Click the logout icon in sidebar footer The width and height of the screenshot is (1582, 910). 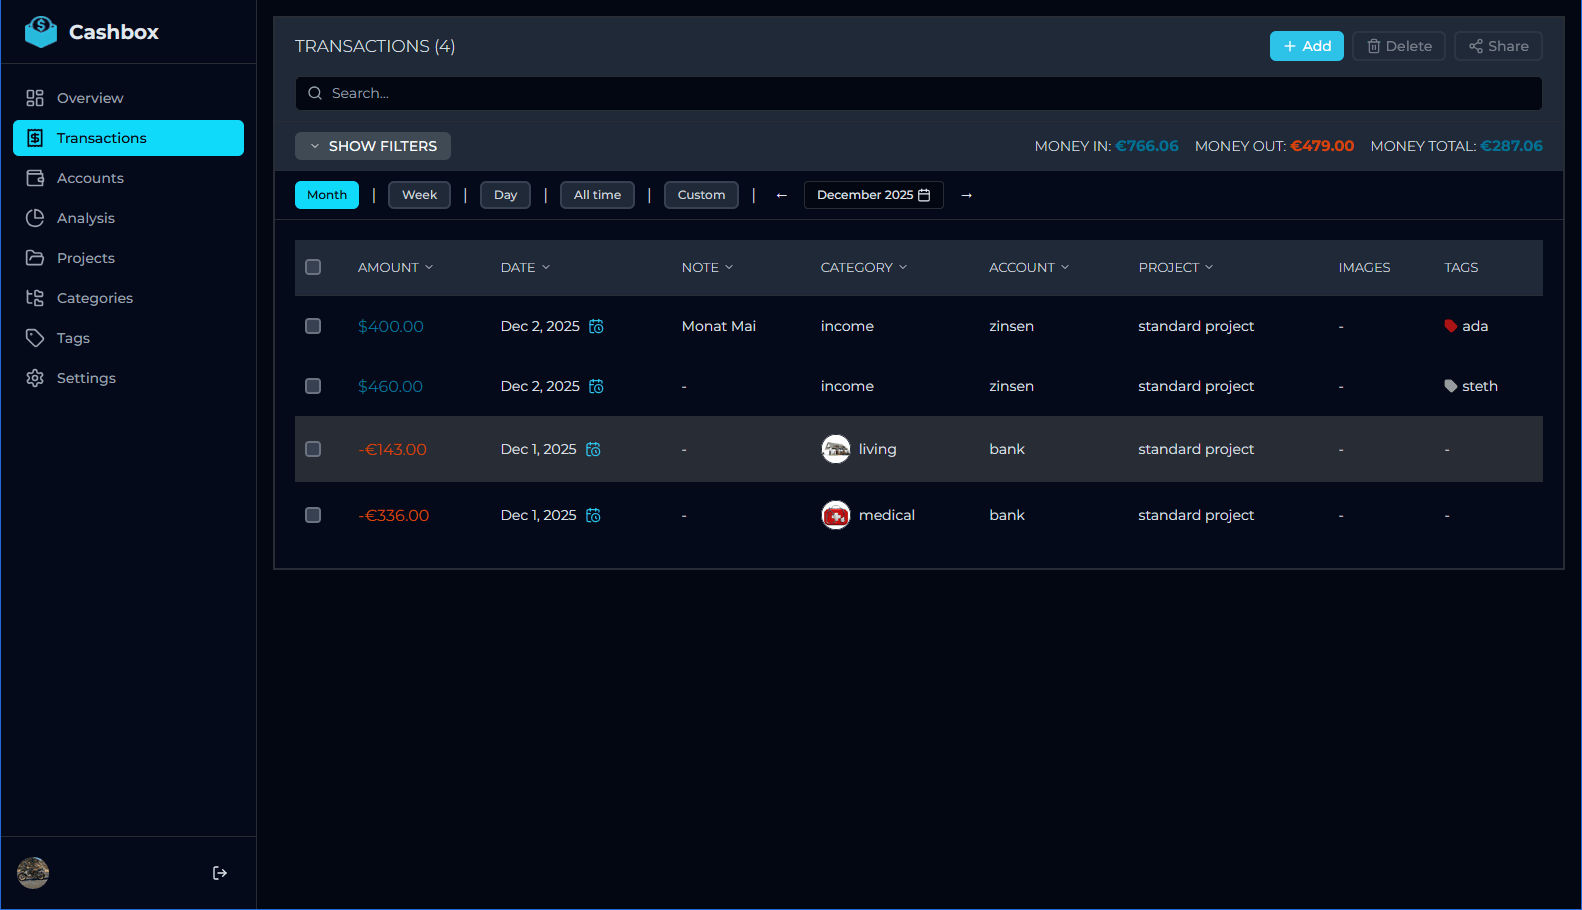pos(220,873)
